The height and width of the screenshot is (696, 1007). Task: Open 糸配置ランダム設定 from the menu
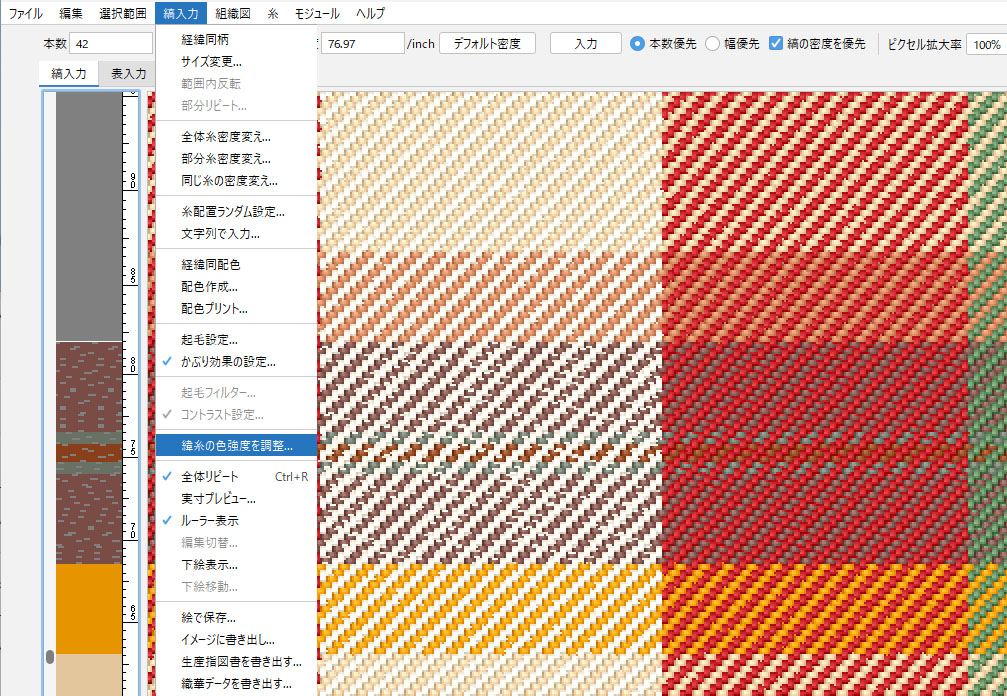click(232, 212)
